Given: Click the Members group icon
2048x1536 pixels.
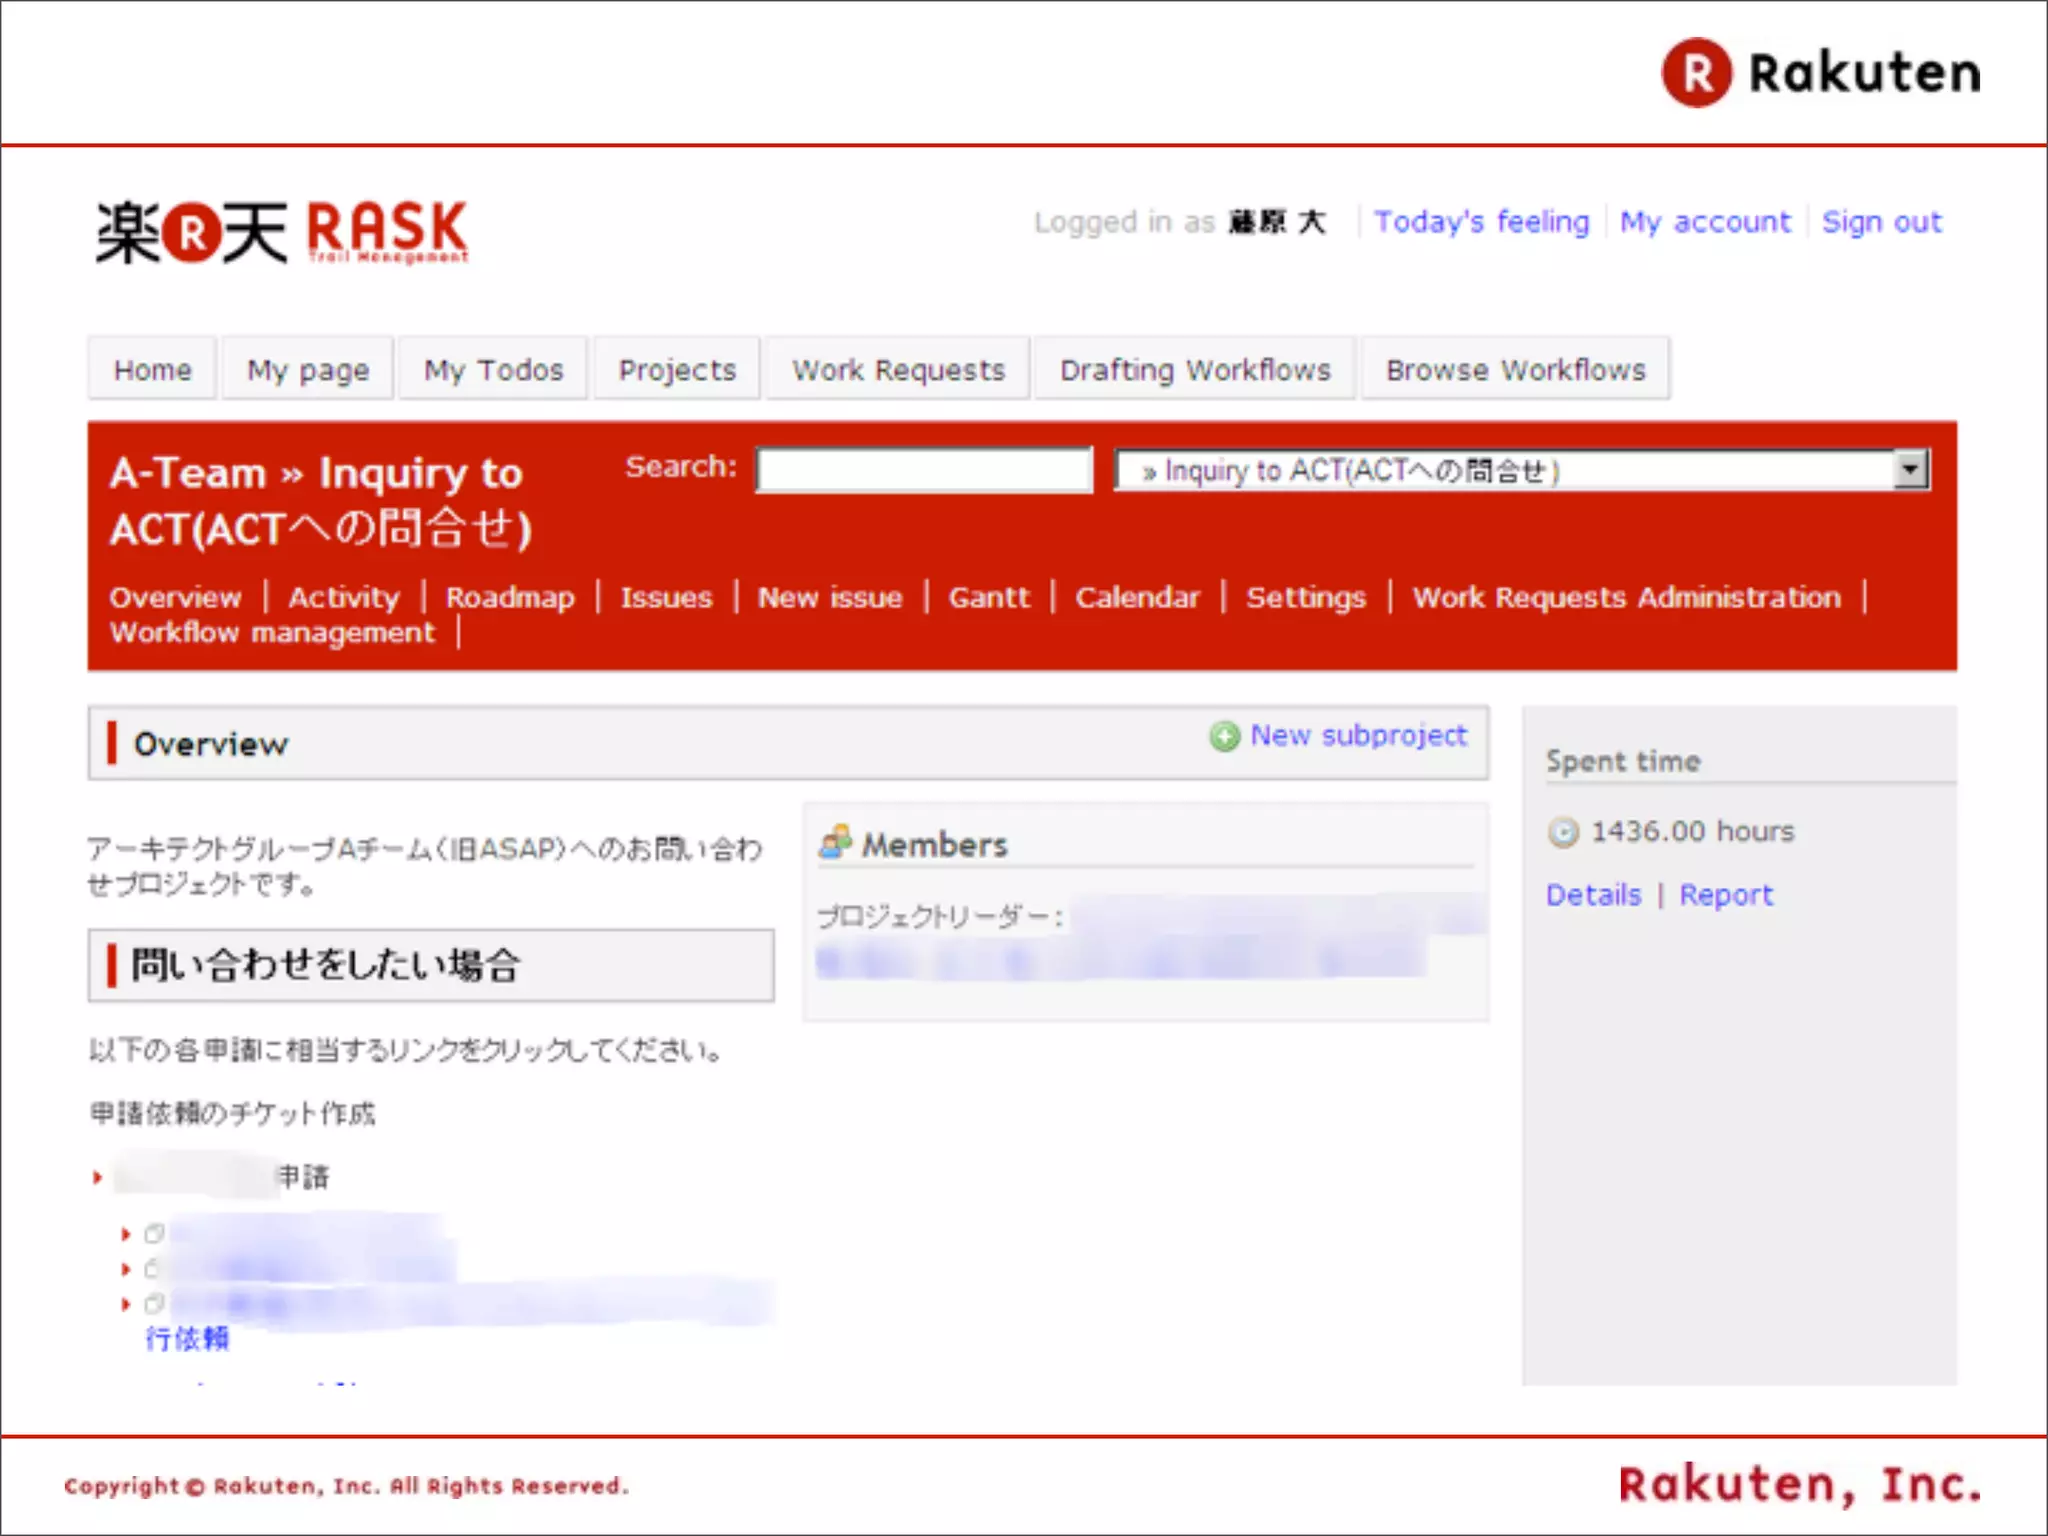Looking at the screenshot, I should 835,843.
